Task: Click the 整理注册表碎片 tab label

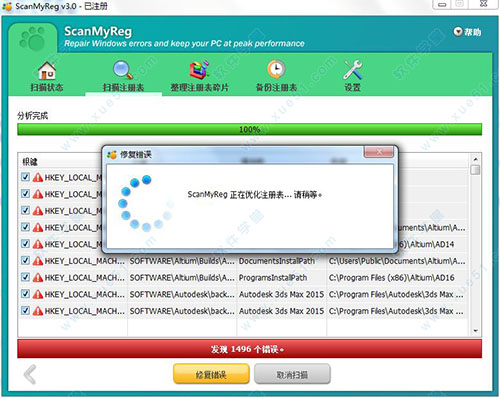Action: click(x=199, y=87)
